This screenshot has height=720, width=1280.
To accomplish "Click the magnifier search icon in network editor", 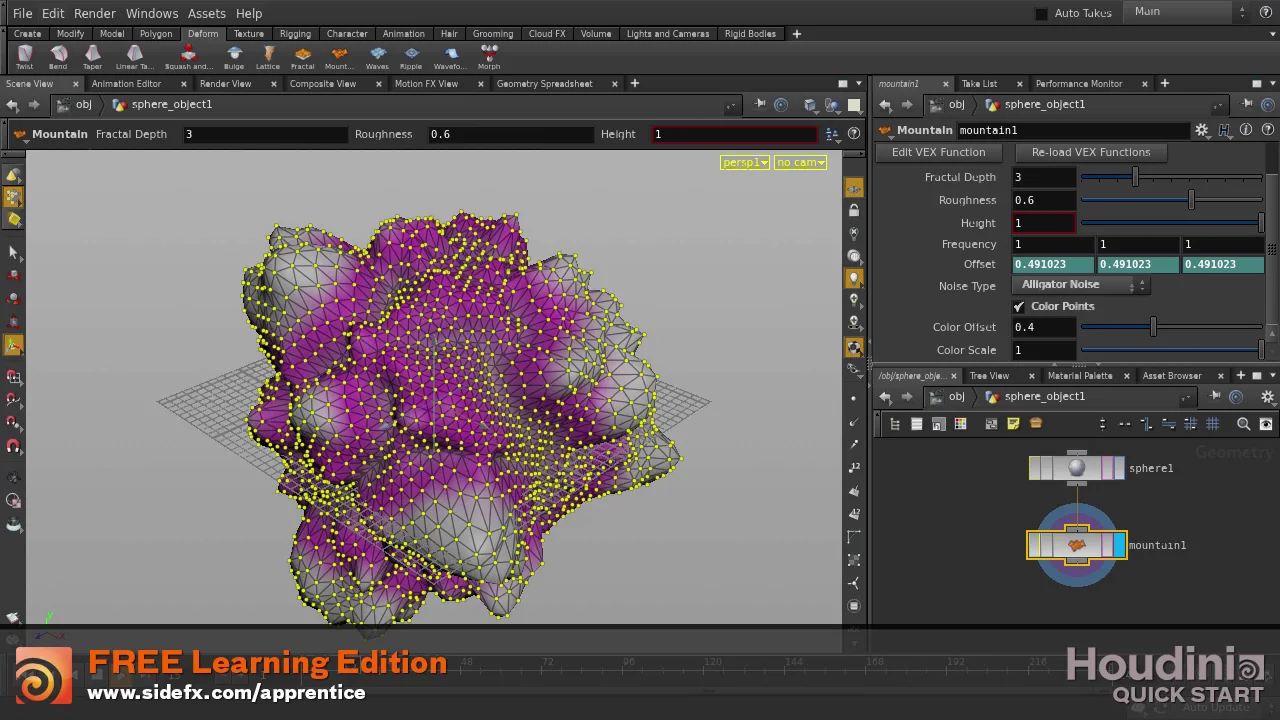I will click(1243, 424).
